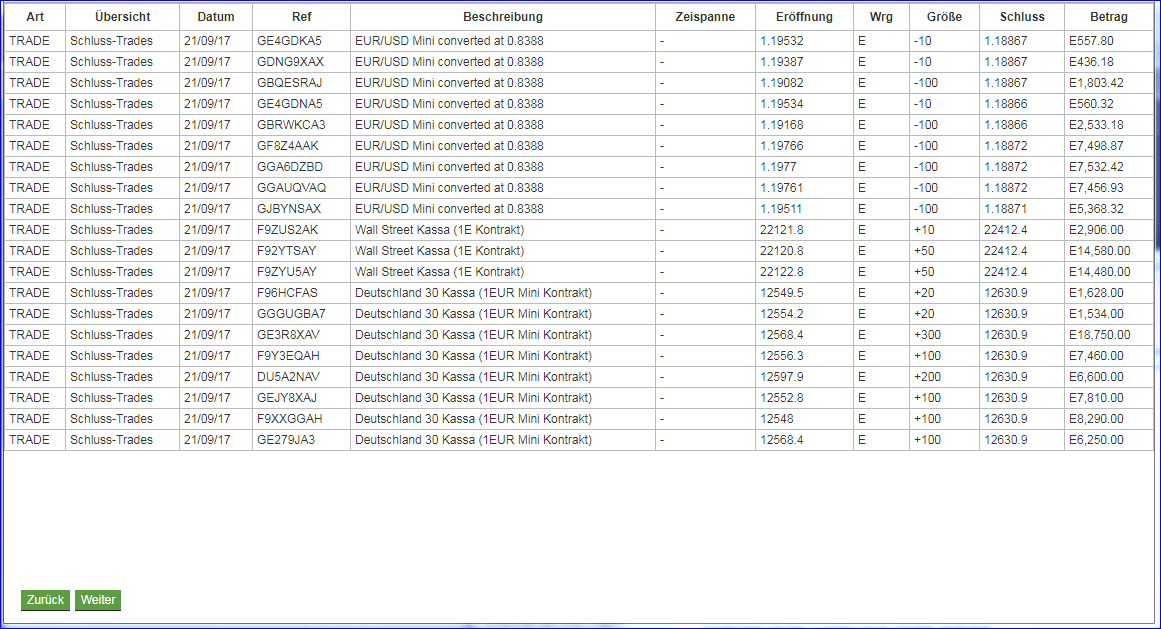1161x629 pixels.
Task: Select amount E1,803.42
Action: tap(1096, 83)
